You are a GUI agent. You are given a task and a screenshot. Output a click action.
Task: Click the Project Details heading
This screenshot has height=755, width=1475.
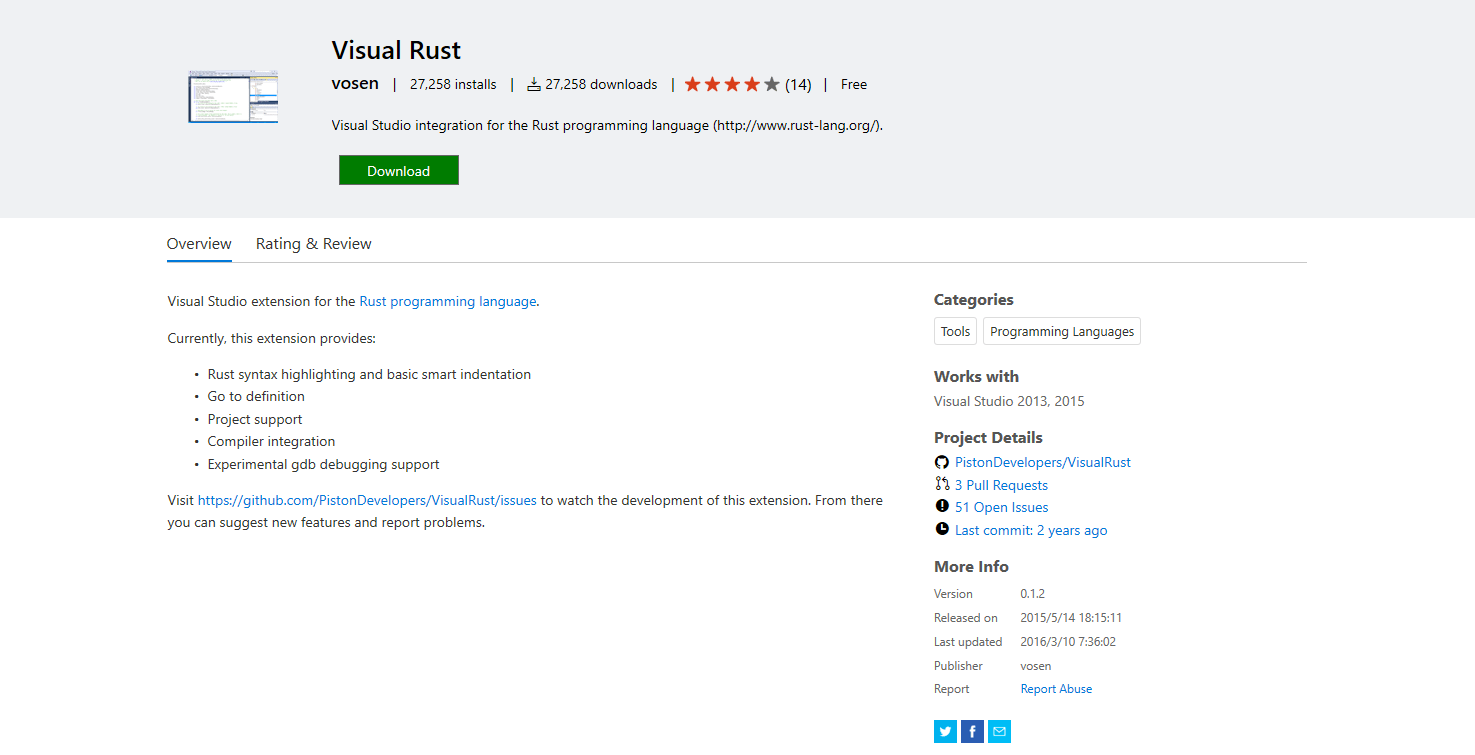(x=988, y=438)
